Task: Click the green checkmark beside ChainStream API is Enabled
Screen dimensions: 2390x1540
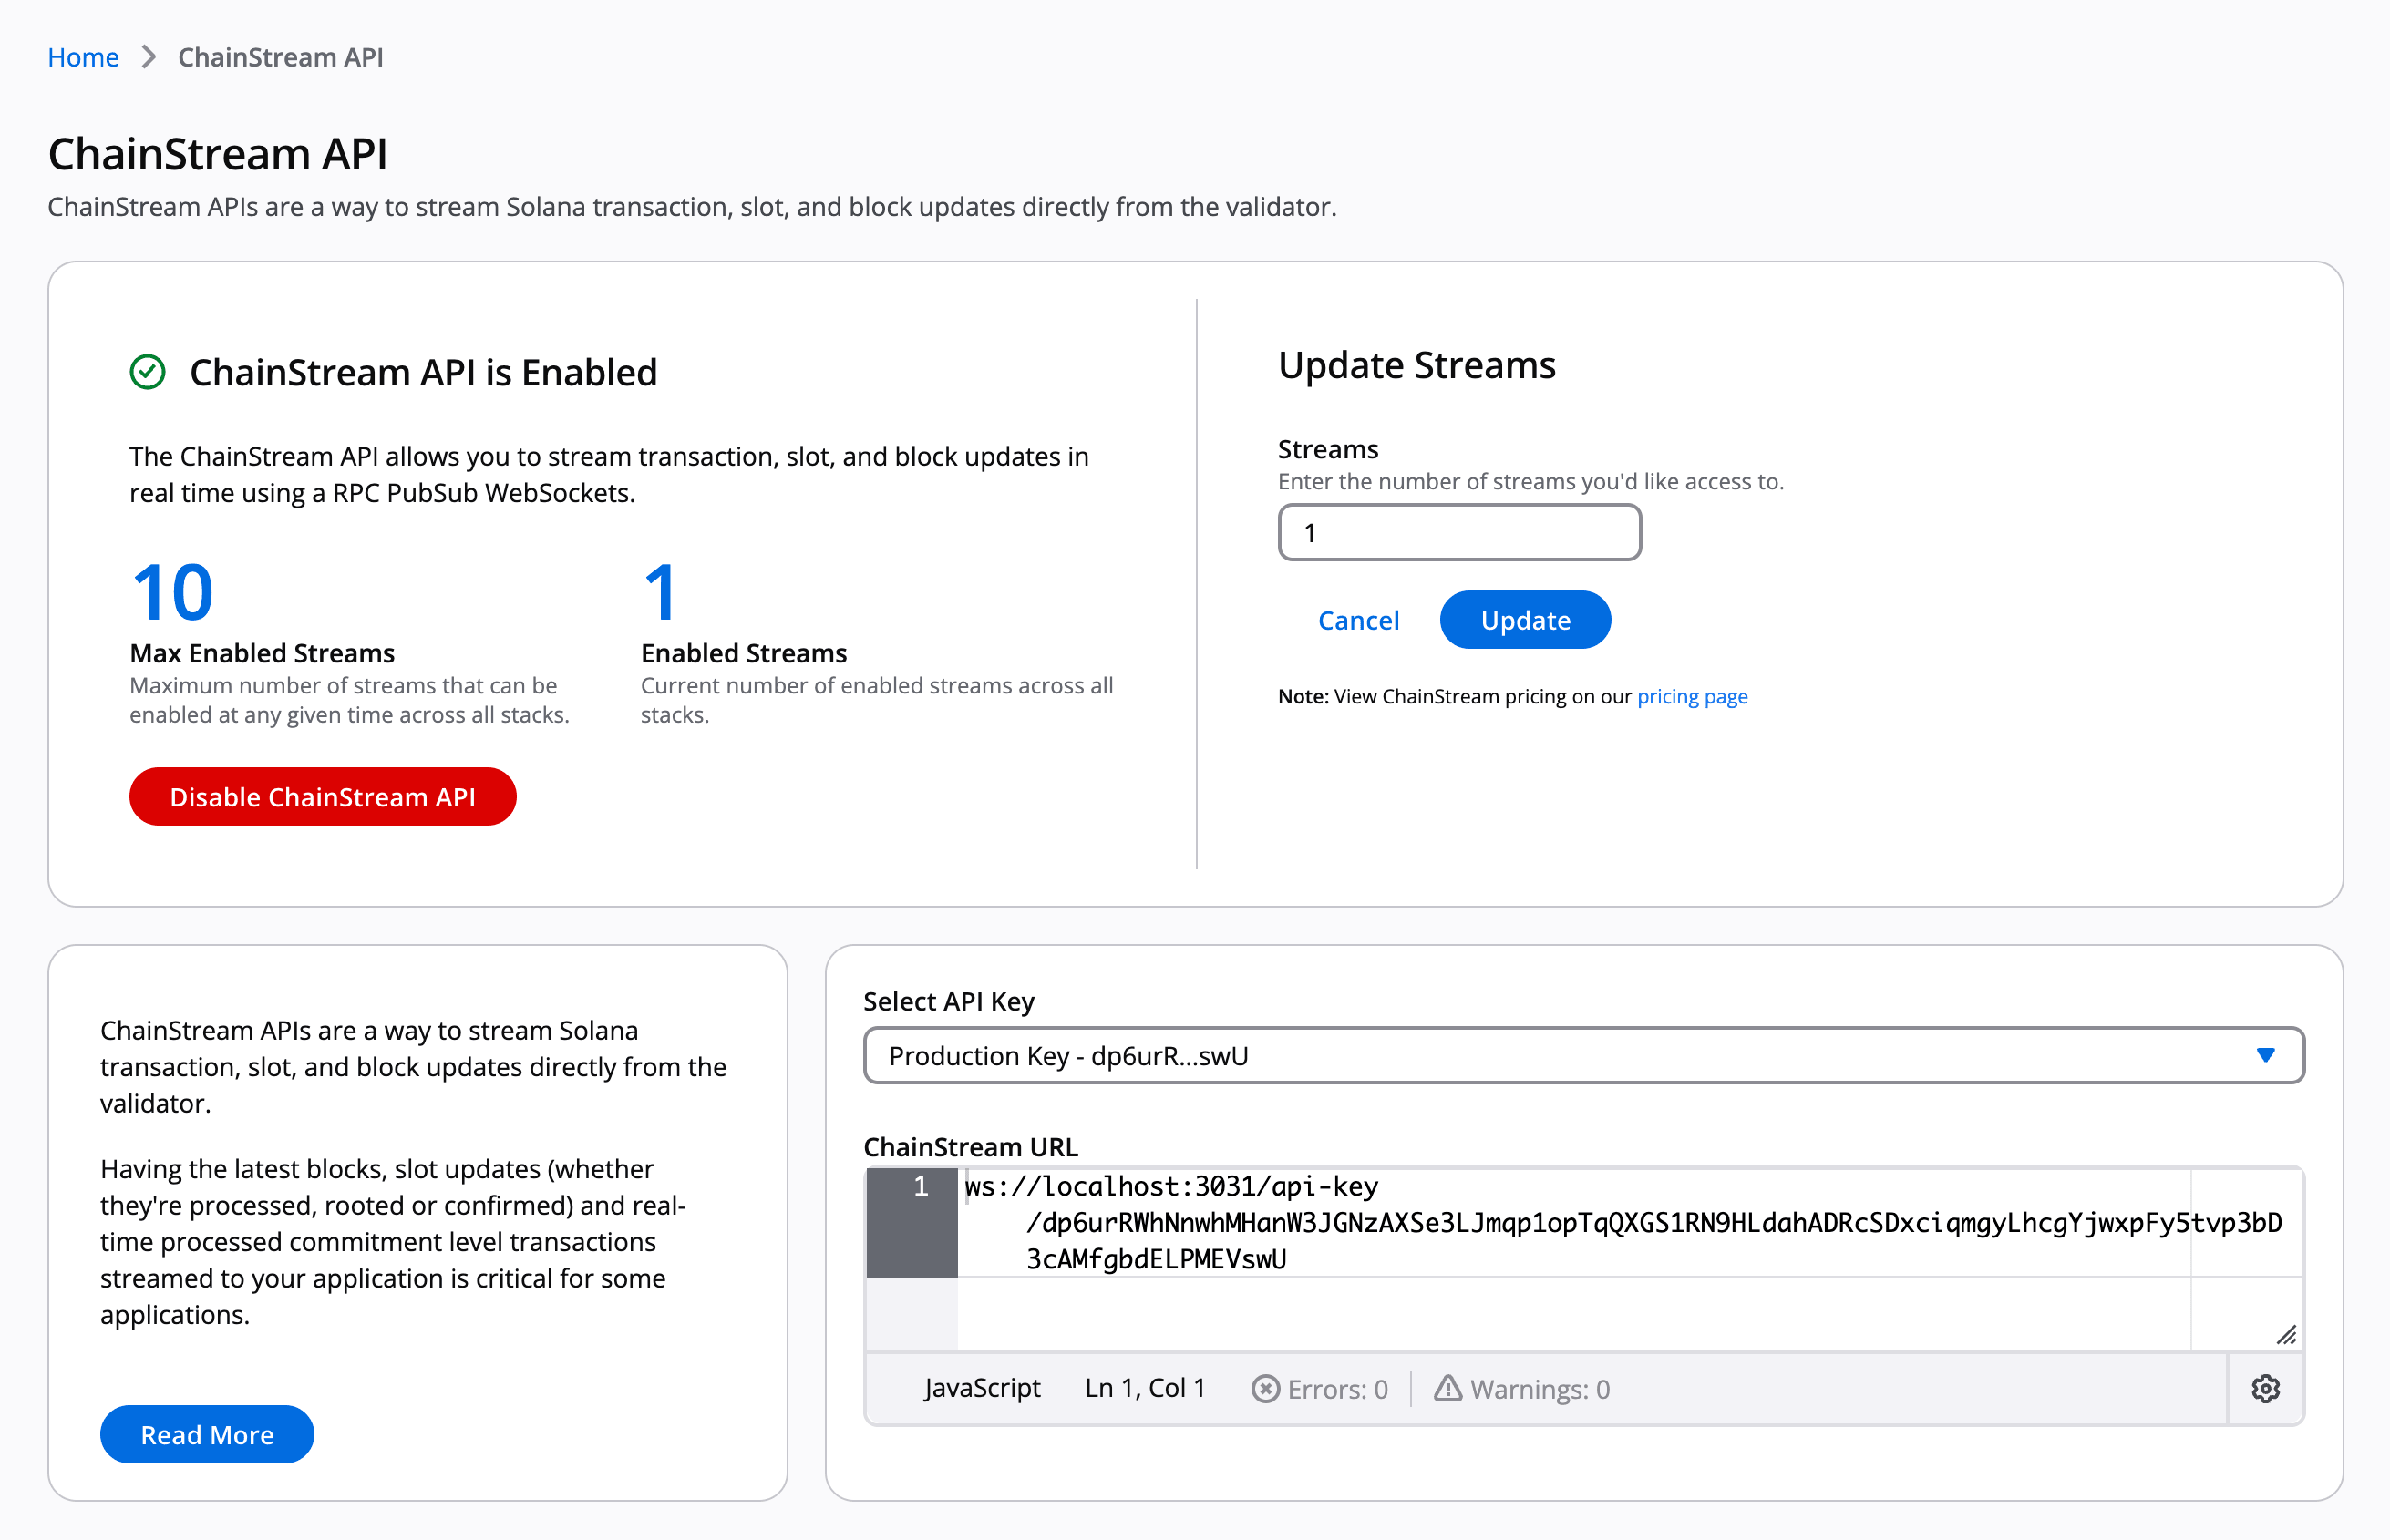Action: point(148,373)
